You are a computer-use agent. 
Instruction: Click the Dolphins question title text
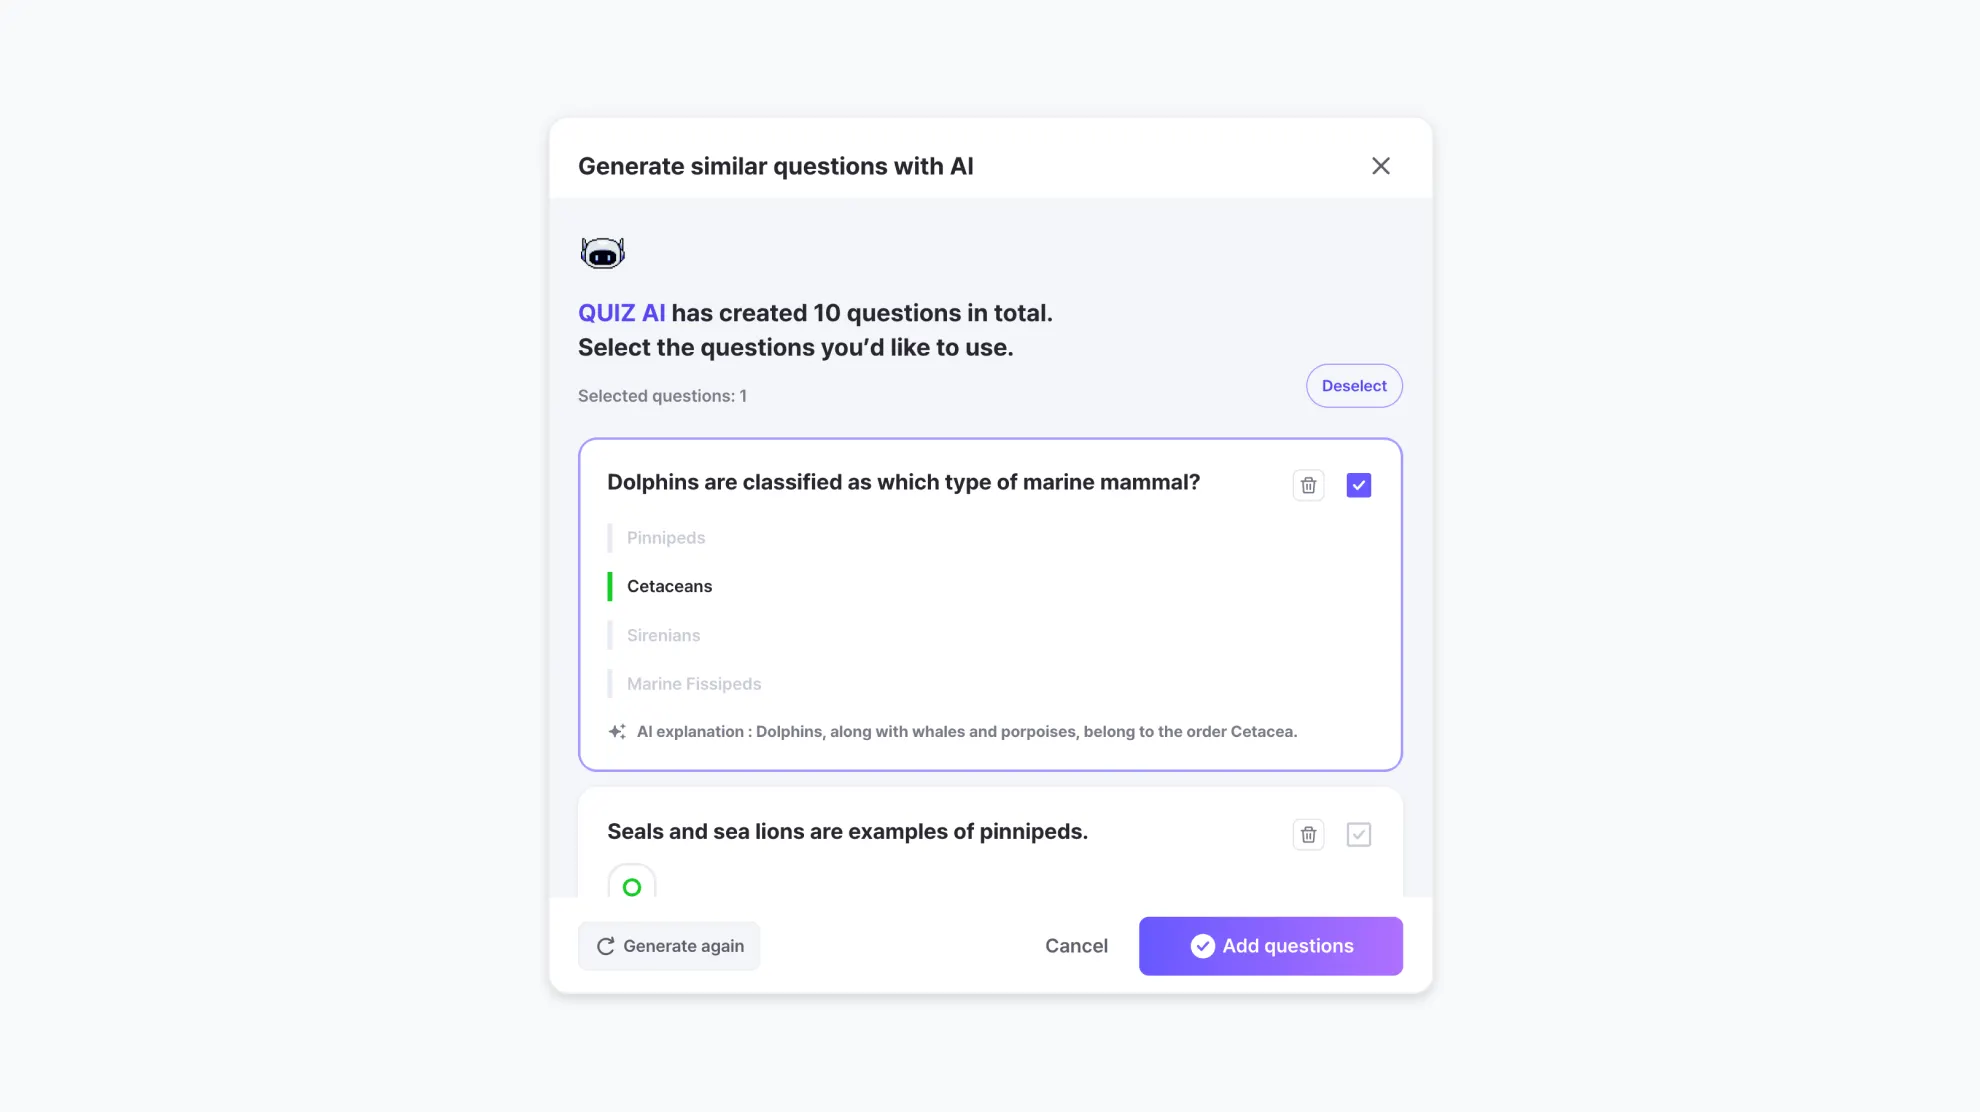[x=903, y=482]
